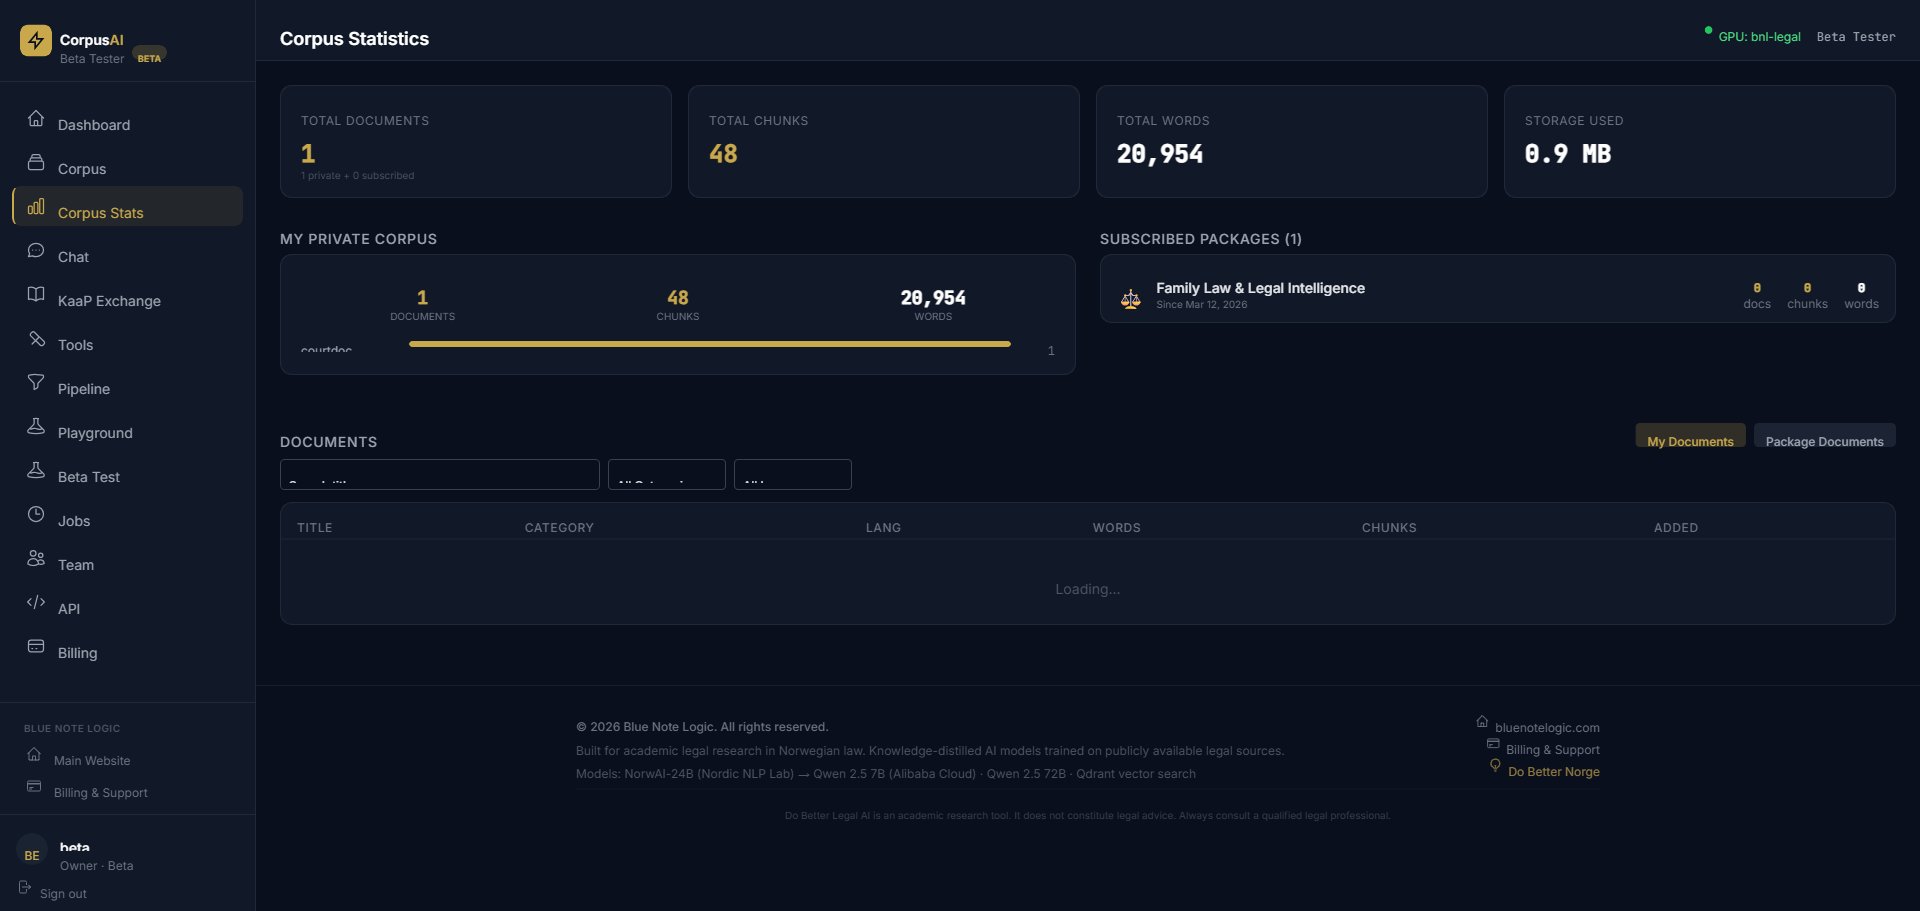Visit the bluenotelogic.com link
Image resolution: width=1920 pixels, height=911 pixels.
[x=1548, y=727]
